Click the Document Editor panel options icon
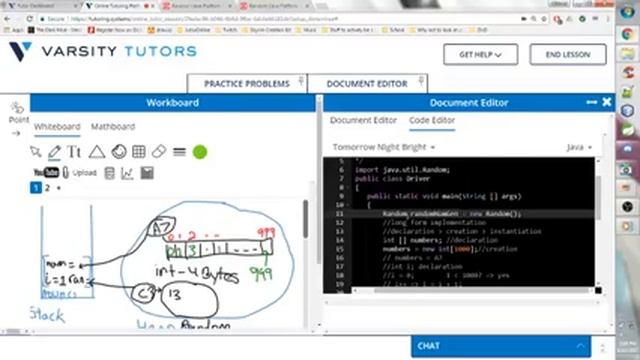Viewport: 640px width, 360px height. tap(591, 102)
